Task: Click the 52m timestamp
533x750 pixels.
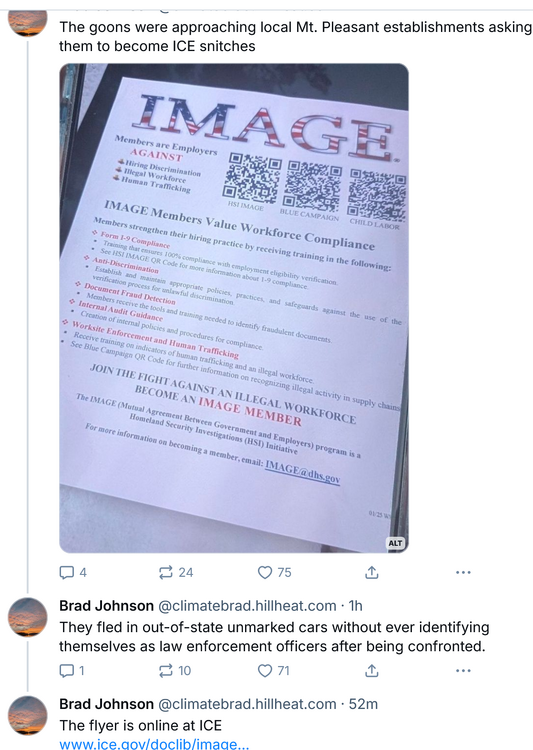Action: coord(363,704)
